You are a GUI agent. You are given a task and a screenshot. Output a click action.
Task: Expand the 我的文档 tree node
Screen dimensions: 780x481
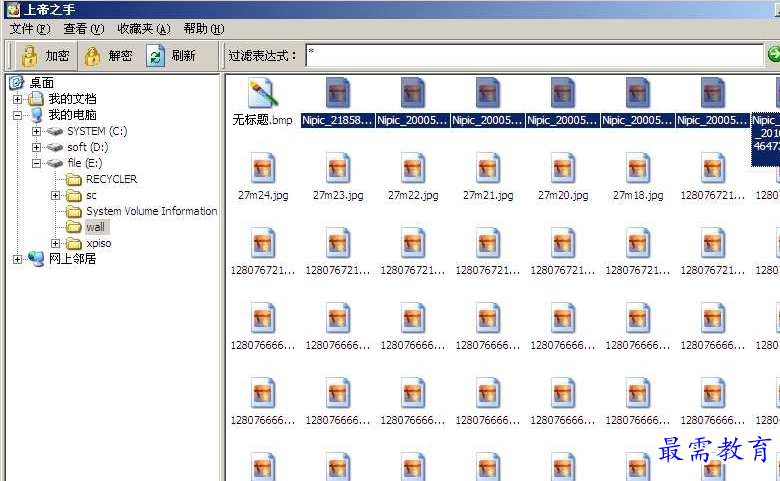(x=17, y=99)
